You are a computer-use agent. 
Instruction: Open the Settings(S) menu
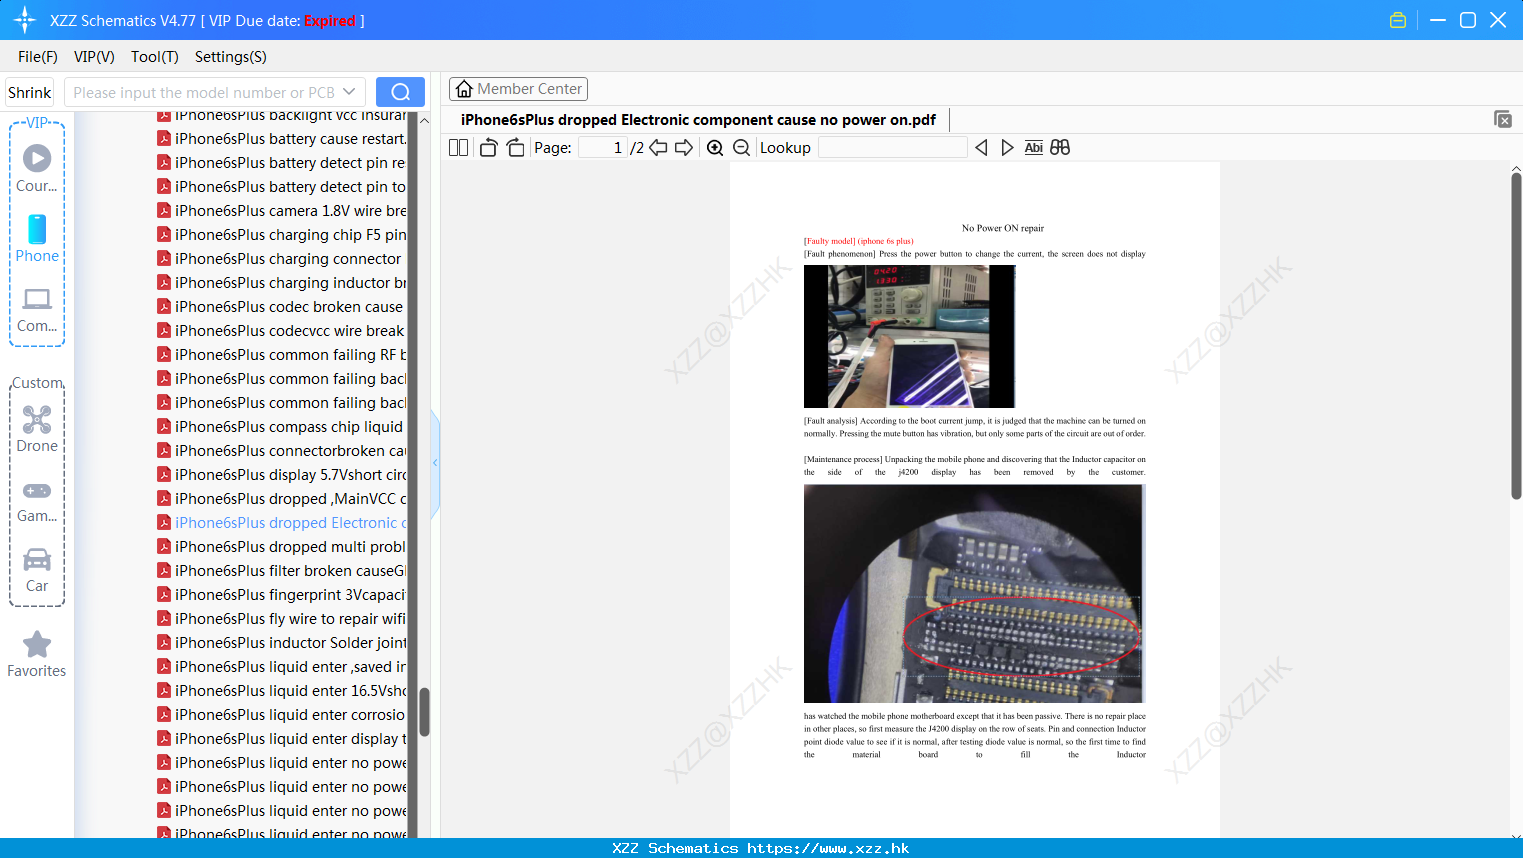231,57
